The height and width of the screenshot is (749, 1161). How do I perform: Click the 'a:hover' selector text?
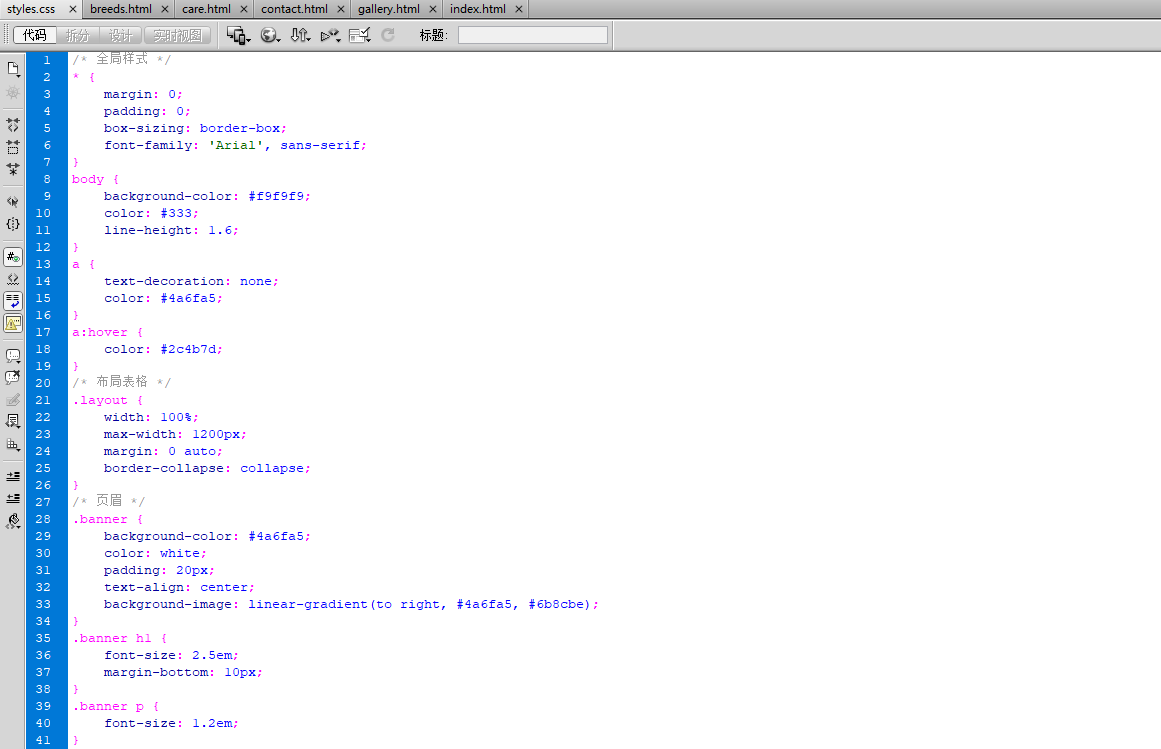99,332
